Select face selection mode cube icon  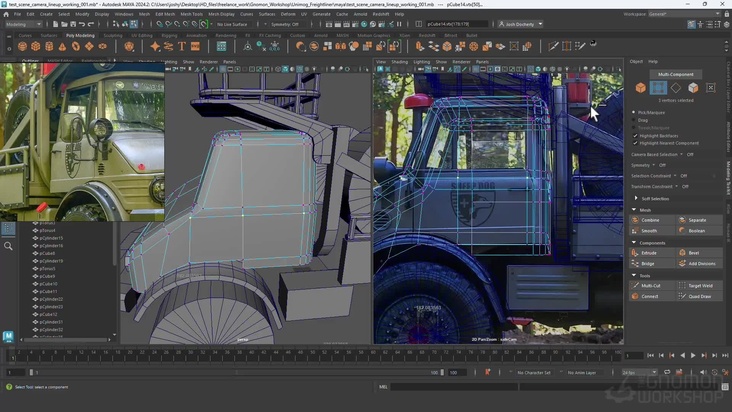(x=693, y=87)
